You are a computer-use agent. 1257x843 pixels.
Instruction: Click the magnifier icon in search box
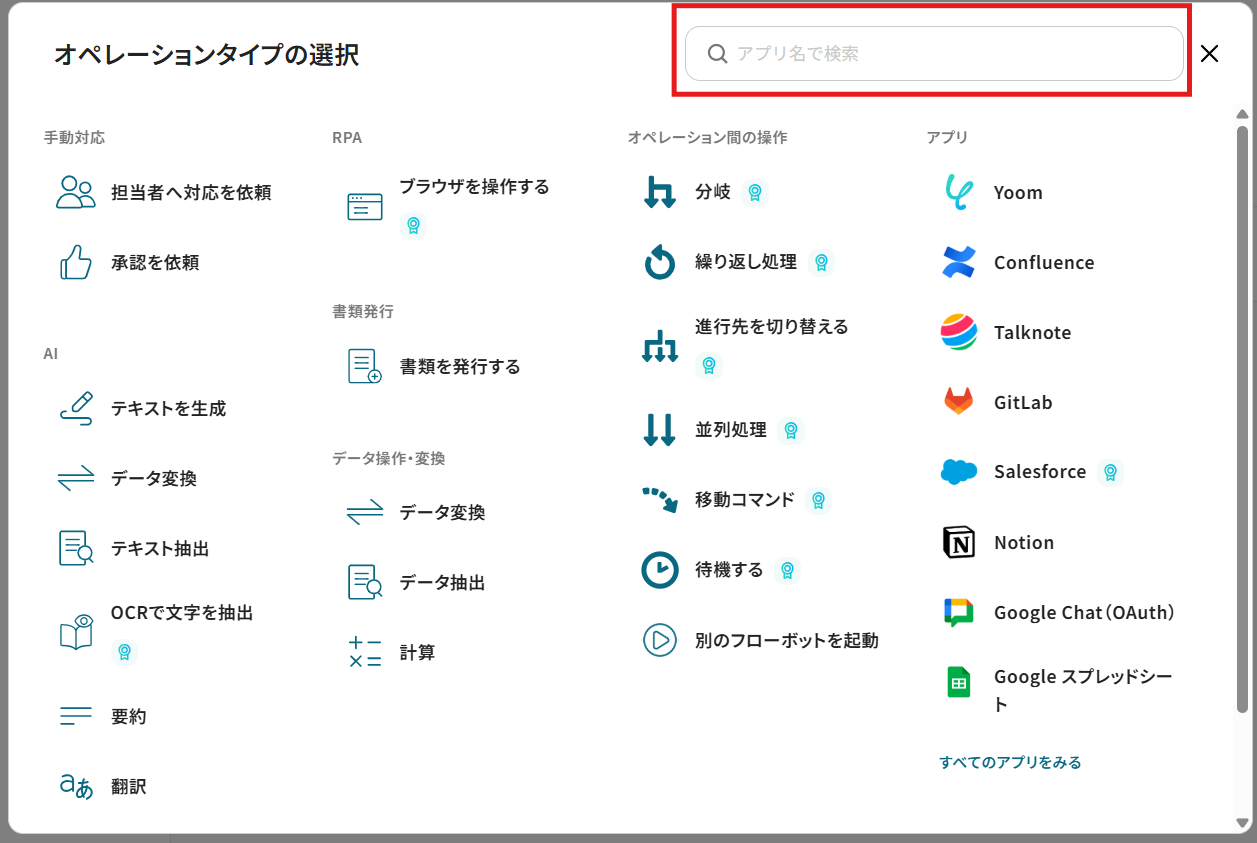pyautogui.click(x=717, y=54)
